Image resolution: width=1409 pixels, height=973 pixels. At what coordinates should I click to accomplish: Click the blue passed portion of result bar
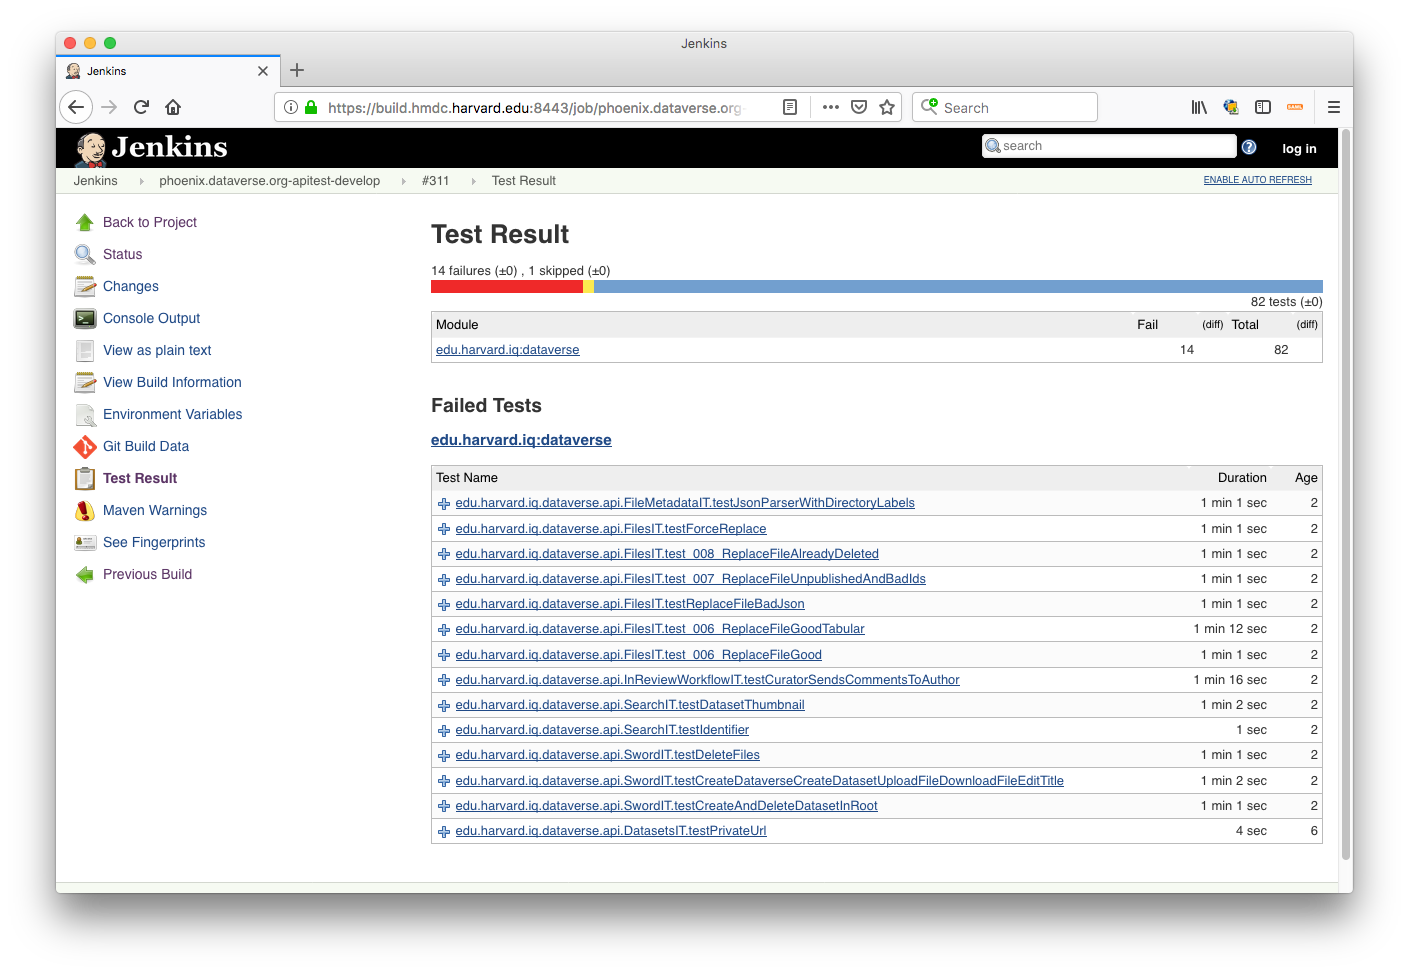[x=958, y=286]
